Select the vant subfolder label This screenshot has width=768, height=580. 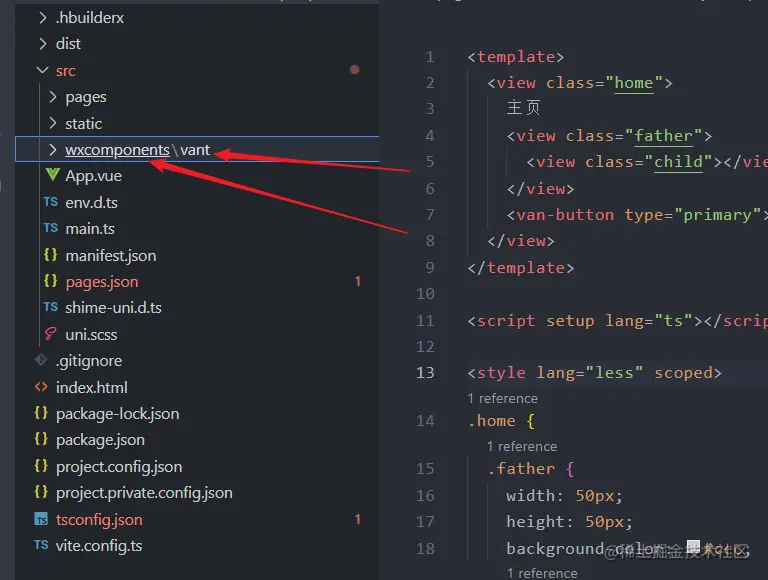tap(195, 150)
